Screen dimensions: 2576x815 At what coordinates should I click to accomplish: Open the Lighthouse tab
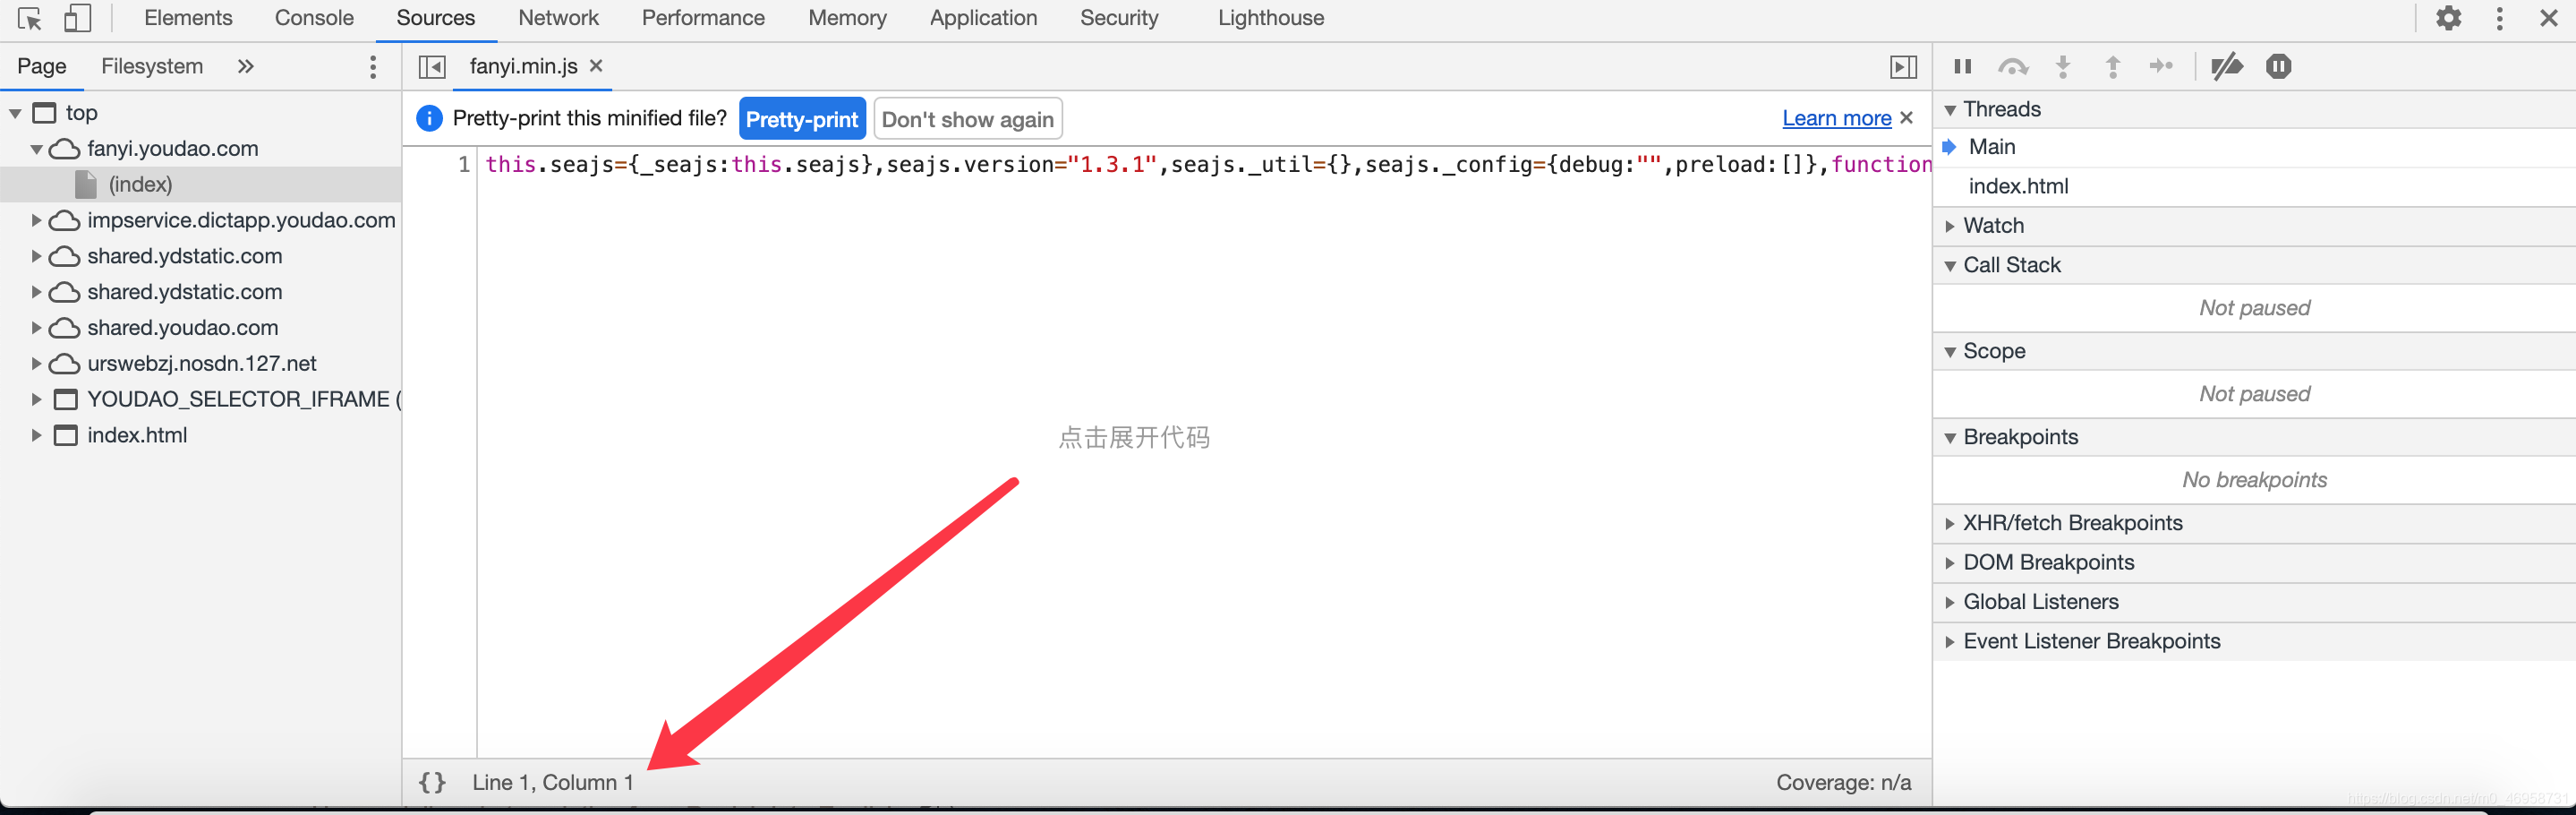[1270, 18]
